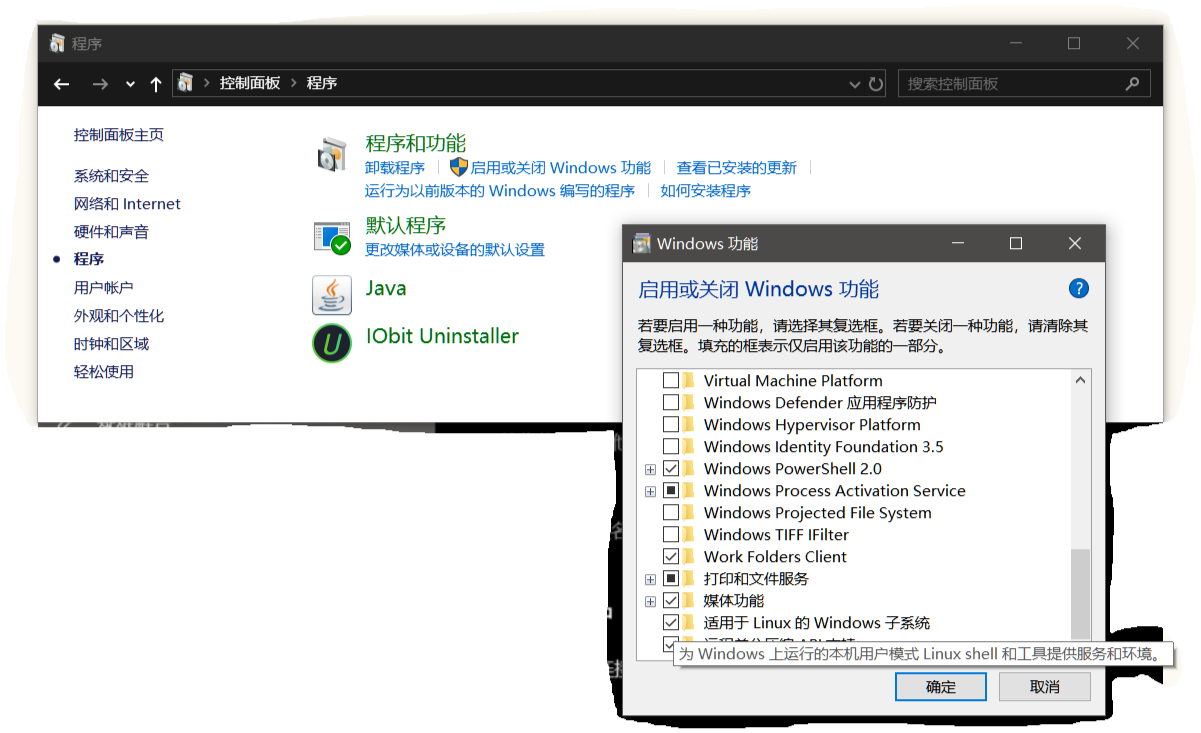Select Windows TIFF IFilter text row
1201x733 pixels.
[x=776, y=535]
